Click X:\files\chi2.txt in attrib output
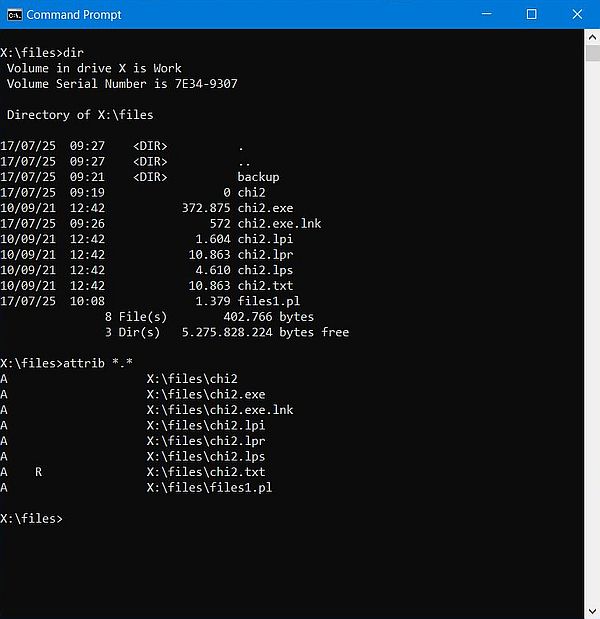Image resolution: width=600 pixels, height=619 pixels. 206,472
